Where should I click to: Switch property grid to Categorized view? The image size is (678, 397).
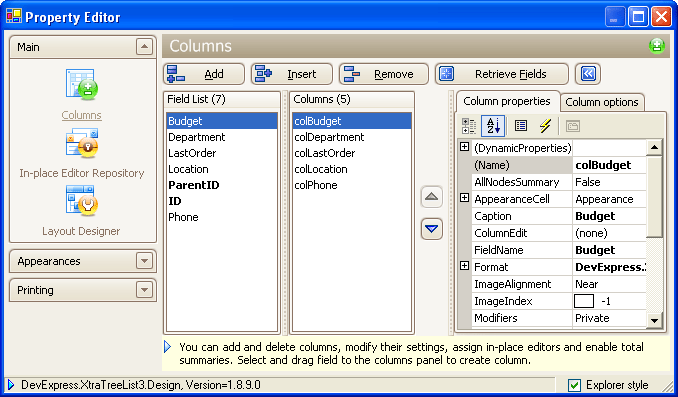469,126
